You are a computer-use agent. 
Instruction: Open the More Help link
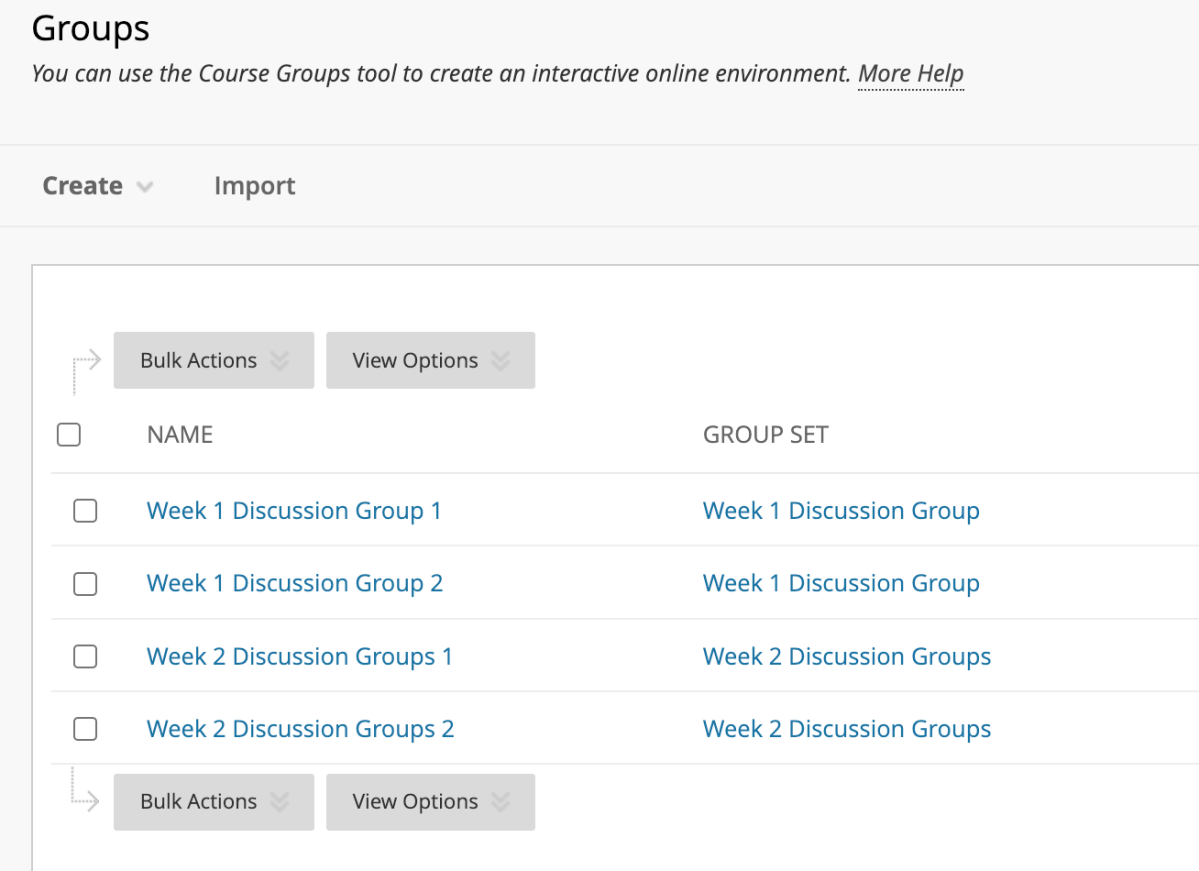tap(910, 74)
